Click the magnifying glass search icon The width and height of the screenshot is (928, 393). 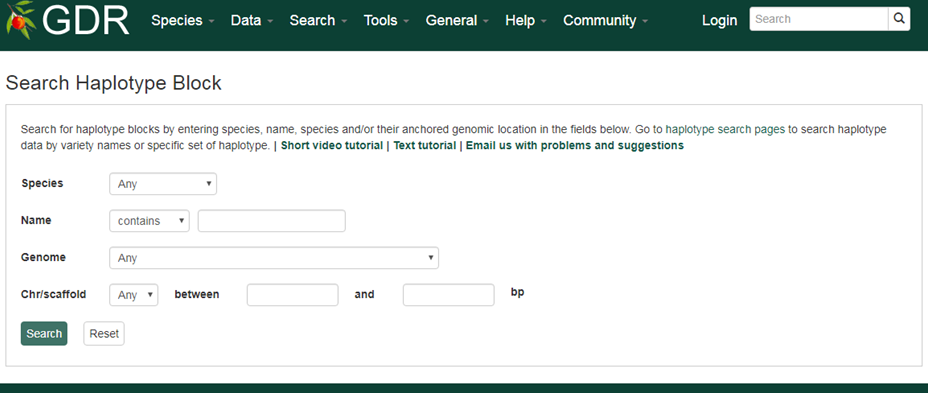[898, 19]
